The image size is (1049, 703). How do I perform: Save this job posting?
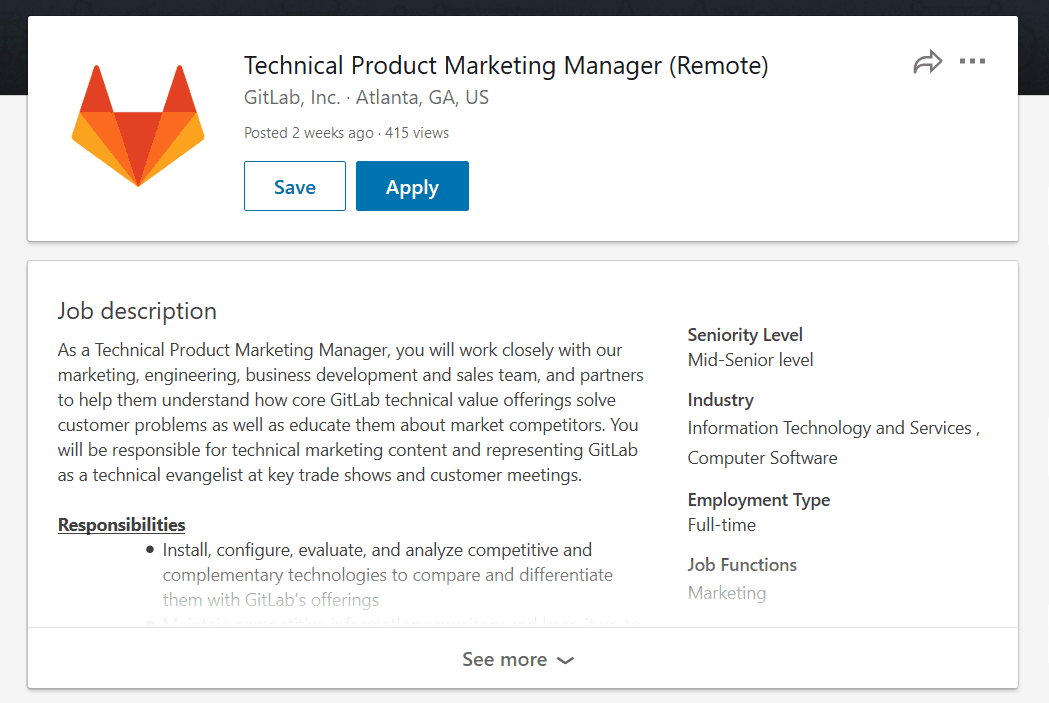point(294,186)
